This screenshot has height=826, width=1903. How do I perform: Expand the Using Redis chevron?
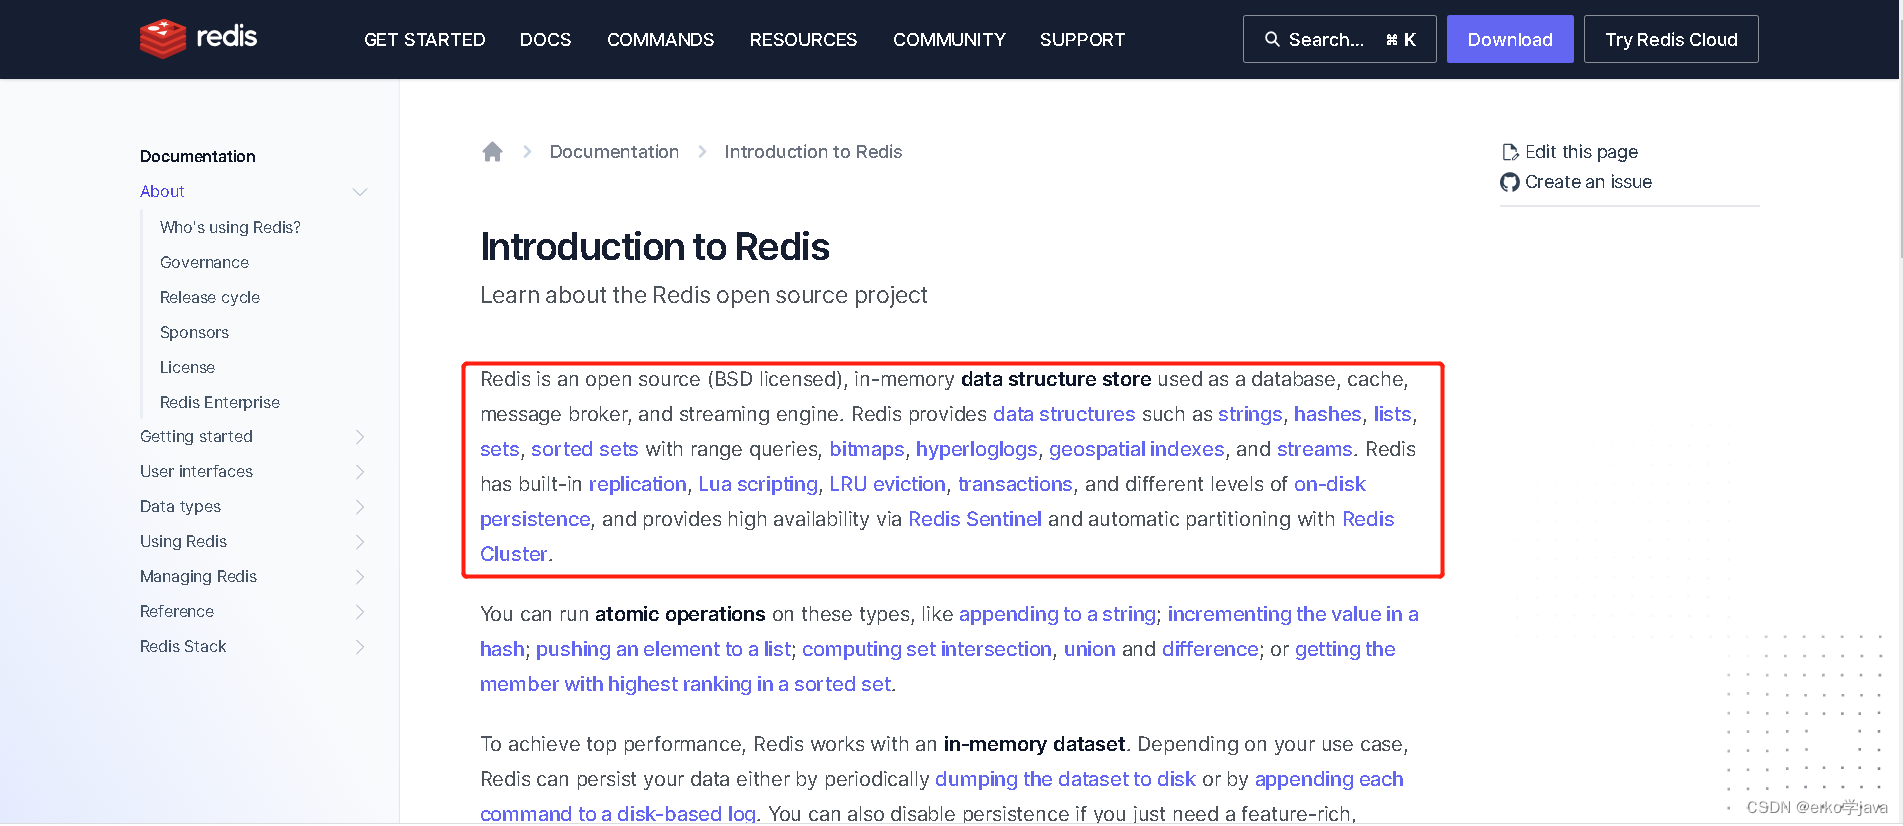(x=360, y=542)
